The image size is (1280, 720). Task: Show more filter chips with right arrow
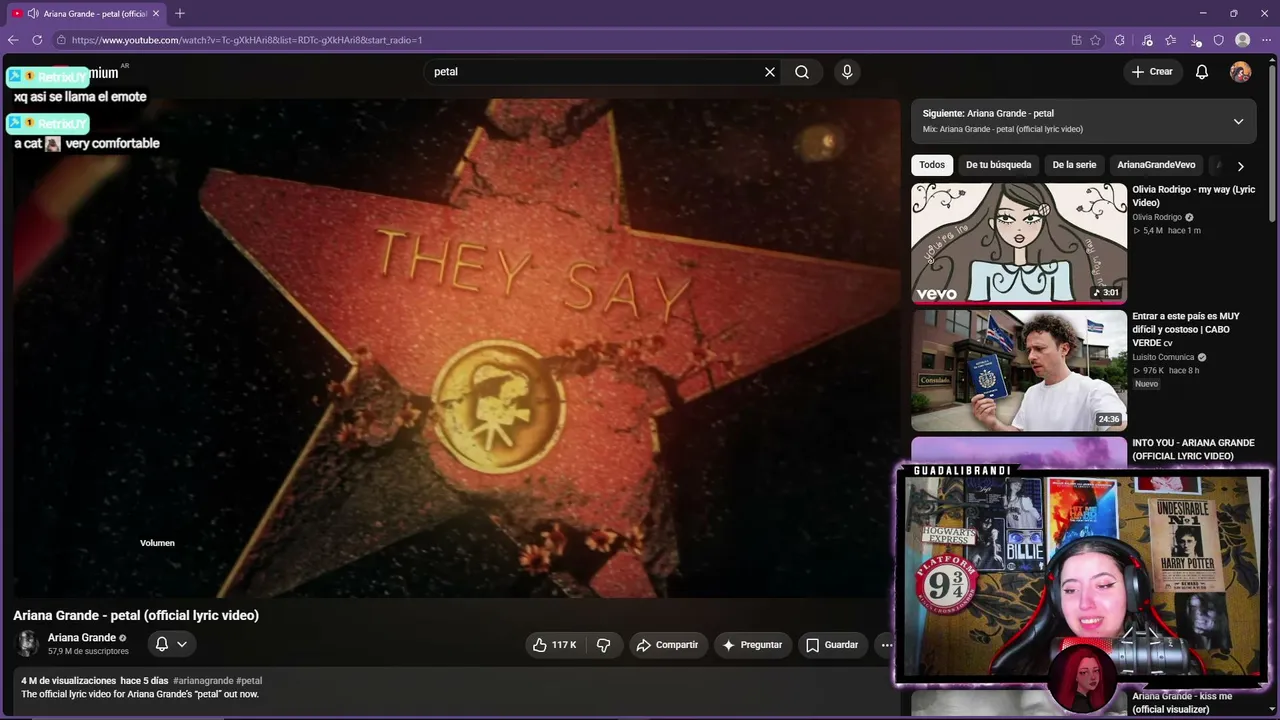[1240, 166]
